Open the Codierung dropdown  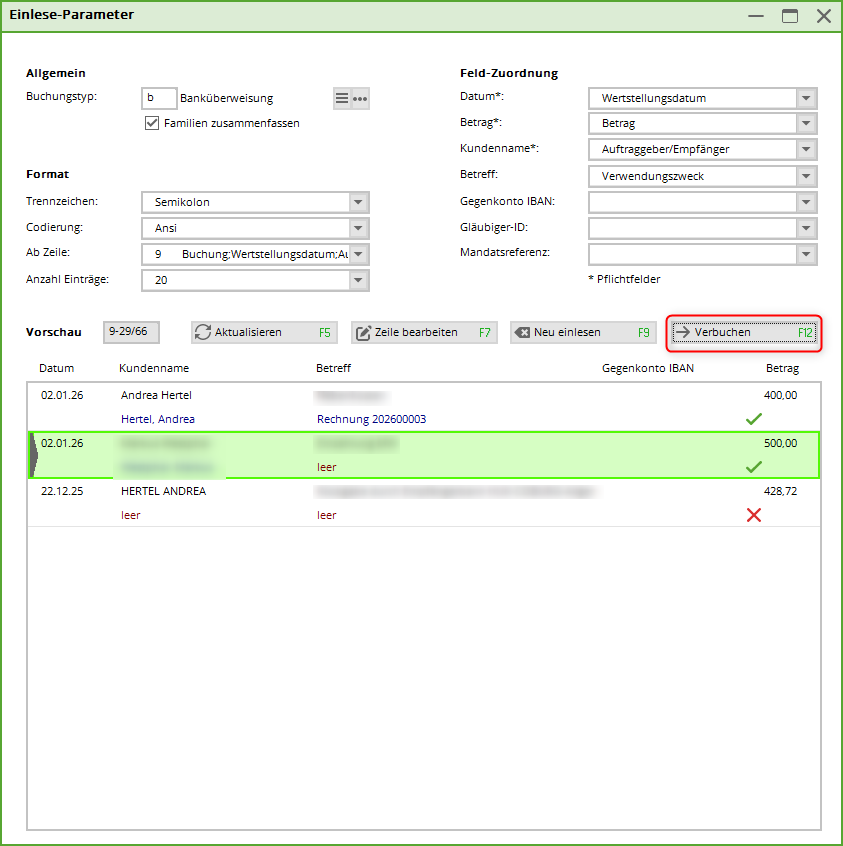359,228
